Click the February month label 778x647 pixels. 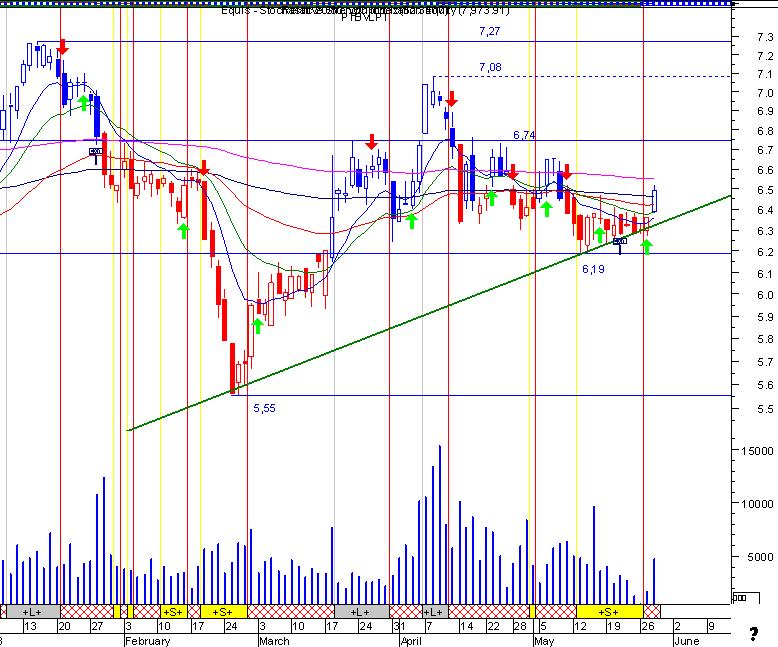148,641
